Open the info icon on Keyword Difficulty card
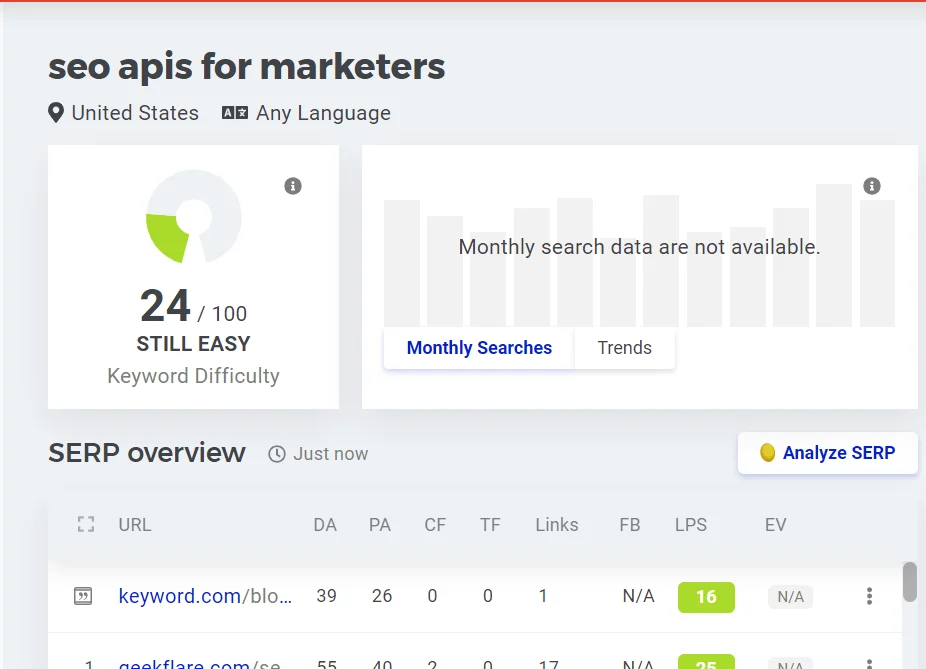926x669 pixels. pos(292,185)
